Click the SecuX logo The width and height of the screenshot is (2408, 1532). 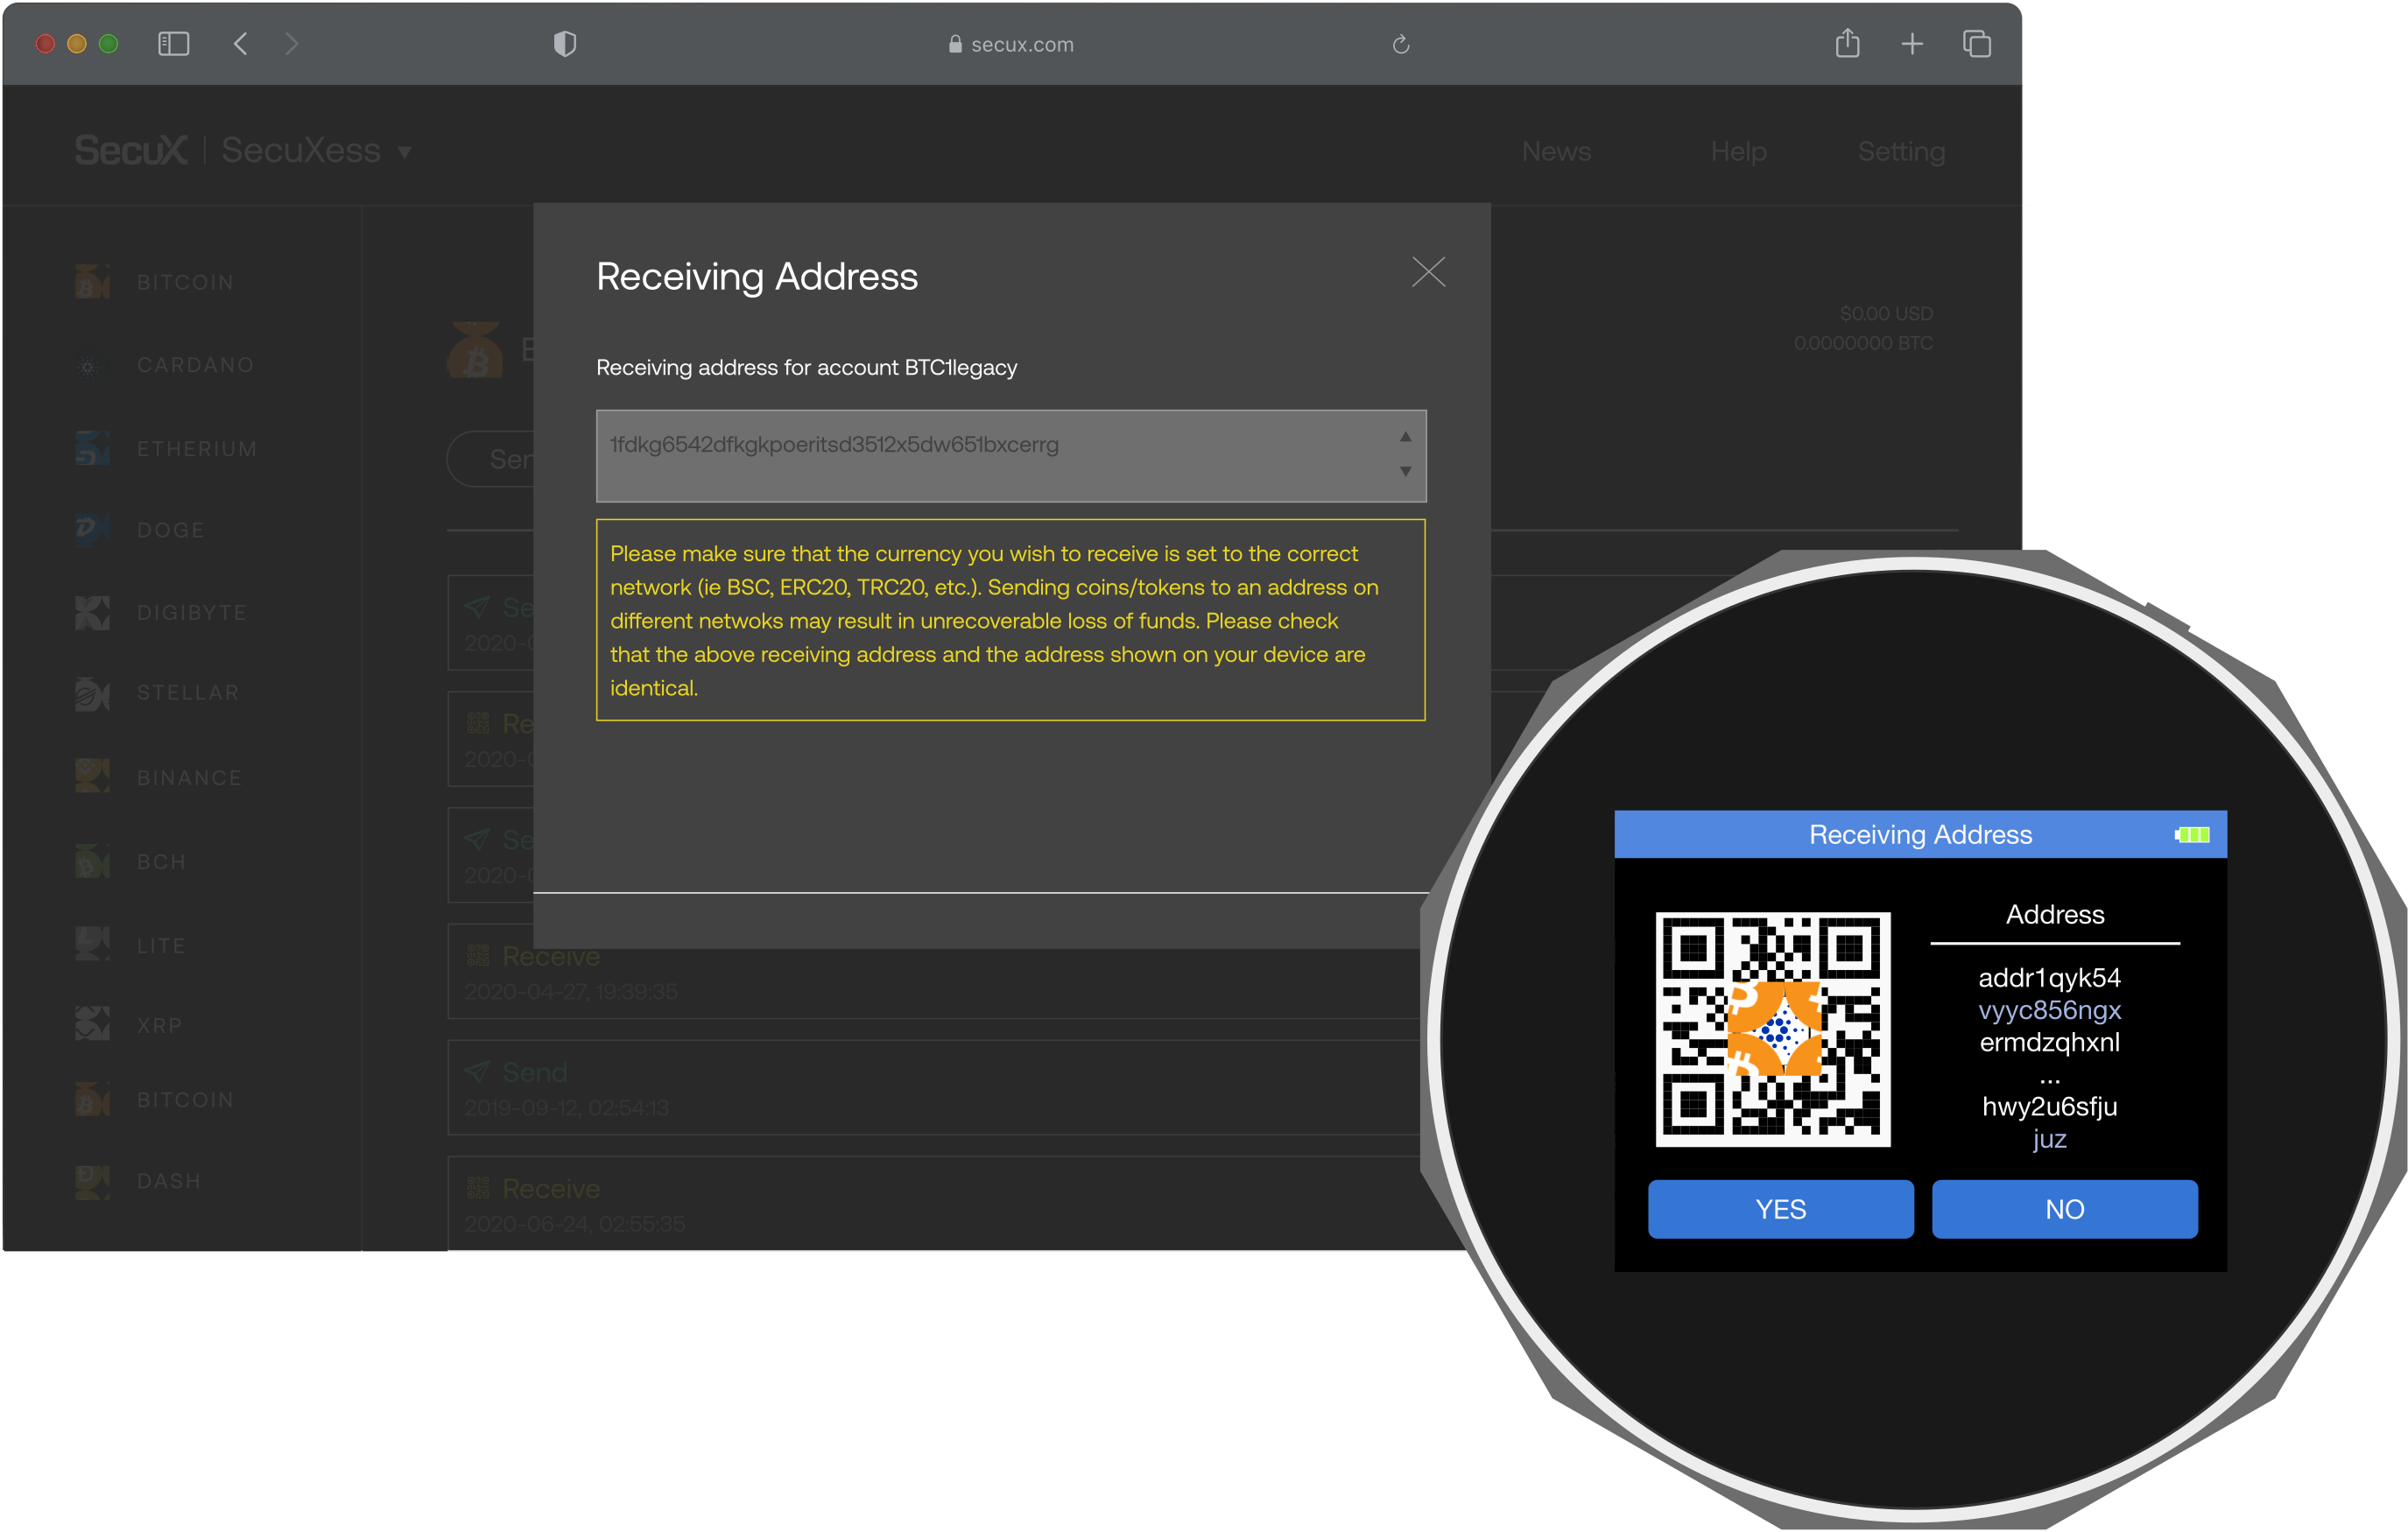131,151
